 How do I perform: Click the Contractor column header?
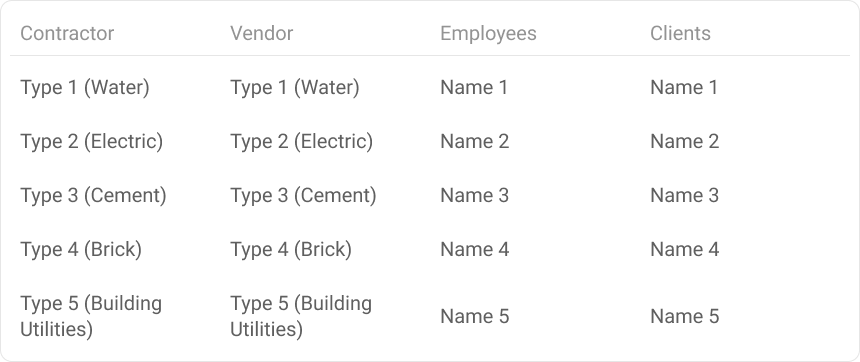(x=67, y=33)
